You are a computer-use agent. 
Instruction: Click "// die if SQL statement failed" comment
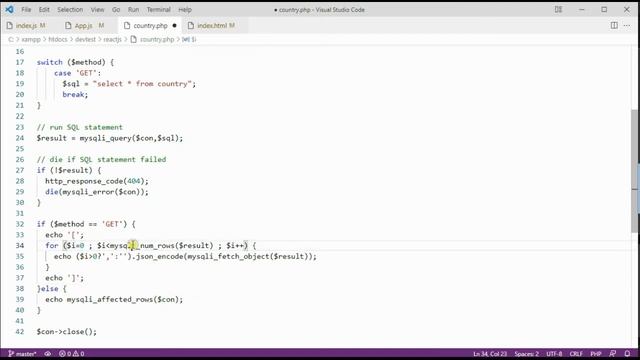pos(101,159)
